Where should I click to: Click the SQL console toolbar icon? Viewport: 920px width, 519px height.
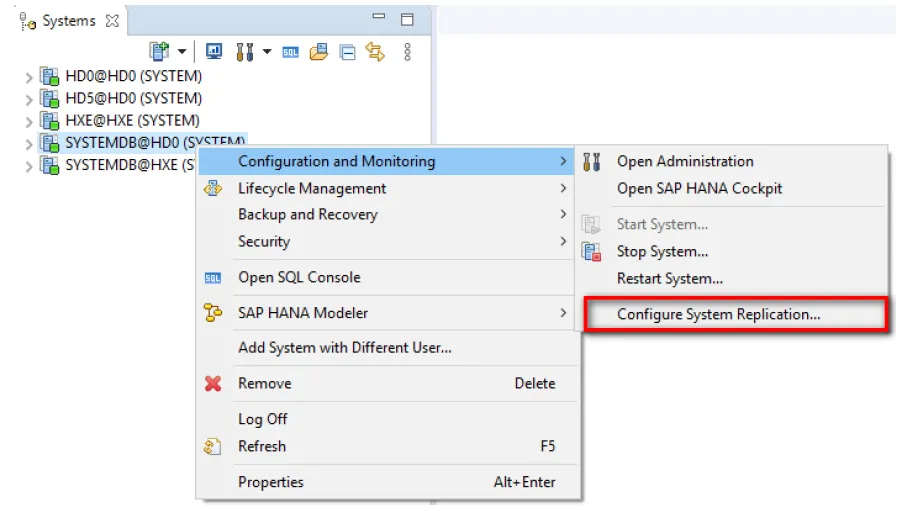click(290, 53)
